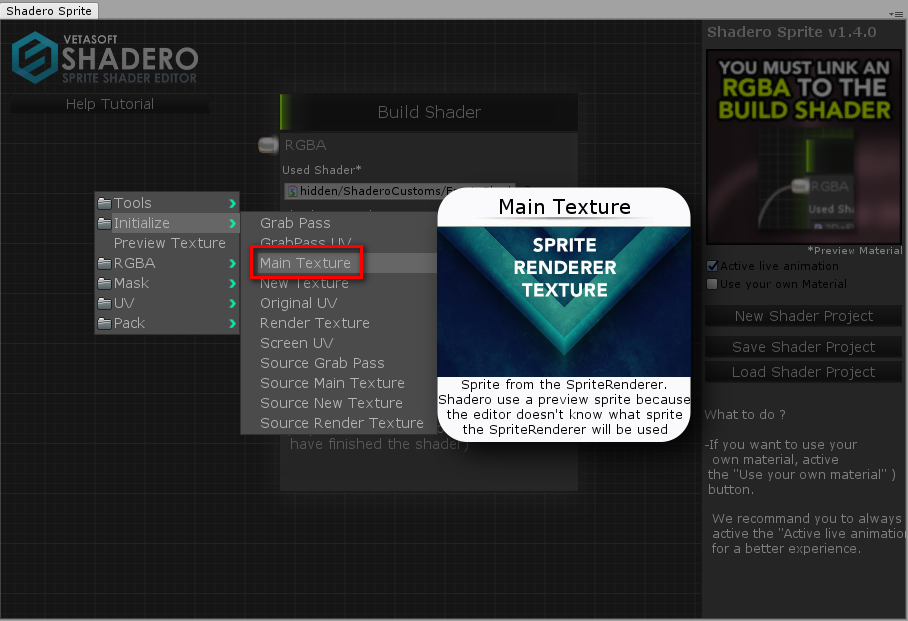Screen dimensions: 908x621
Task: Click the folder icon beside Mask
Action: coord(104,283)
